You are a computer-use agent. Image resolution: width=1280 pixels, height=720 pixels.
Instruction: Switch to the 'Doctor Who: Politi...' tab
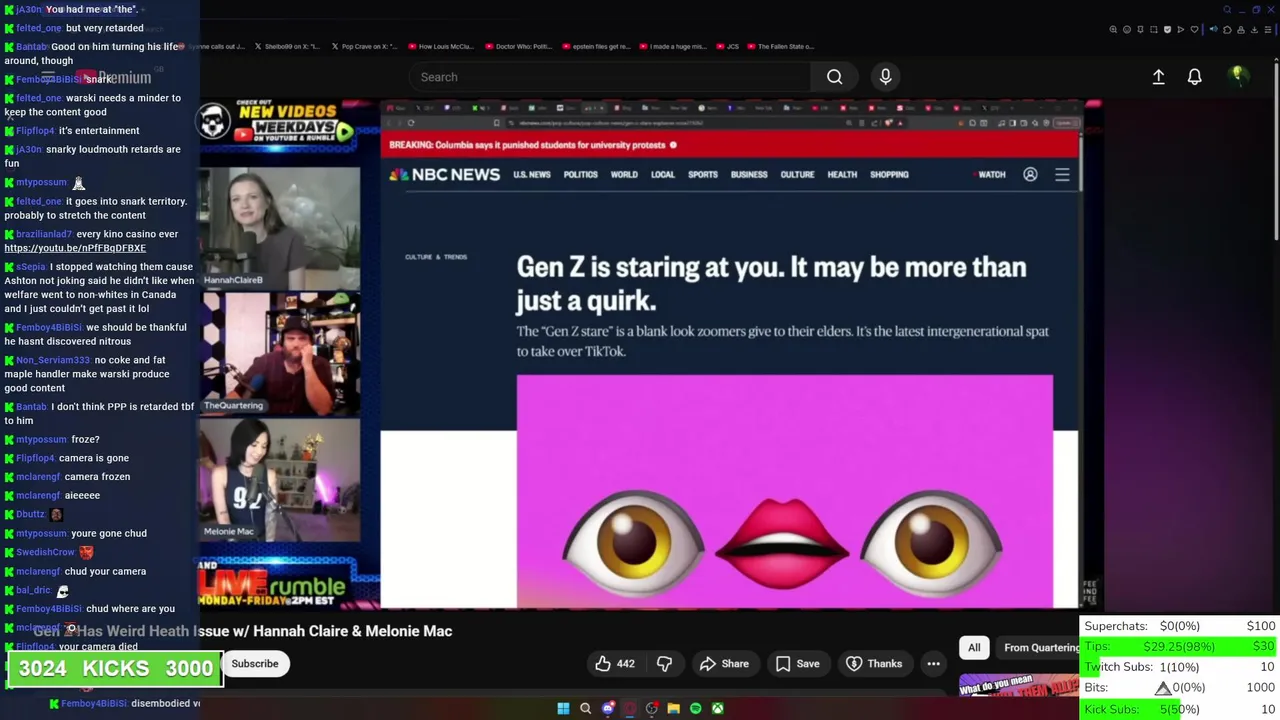pyautogui.click(x=518, y=46)
